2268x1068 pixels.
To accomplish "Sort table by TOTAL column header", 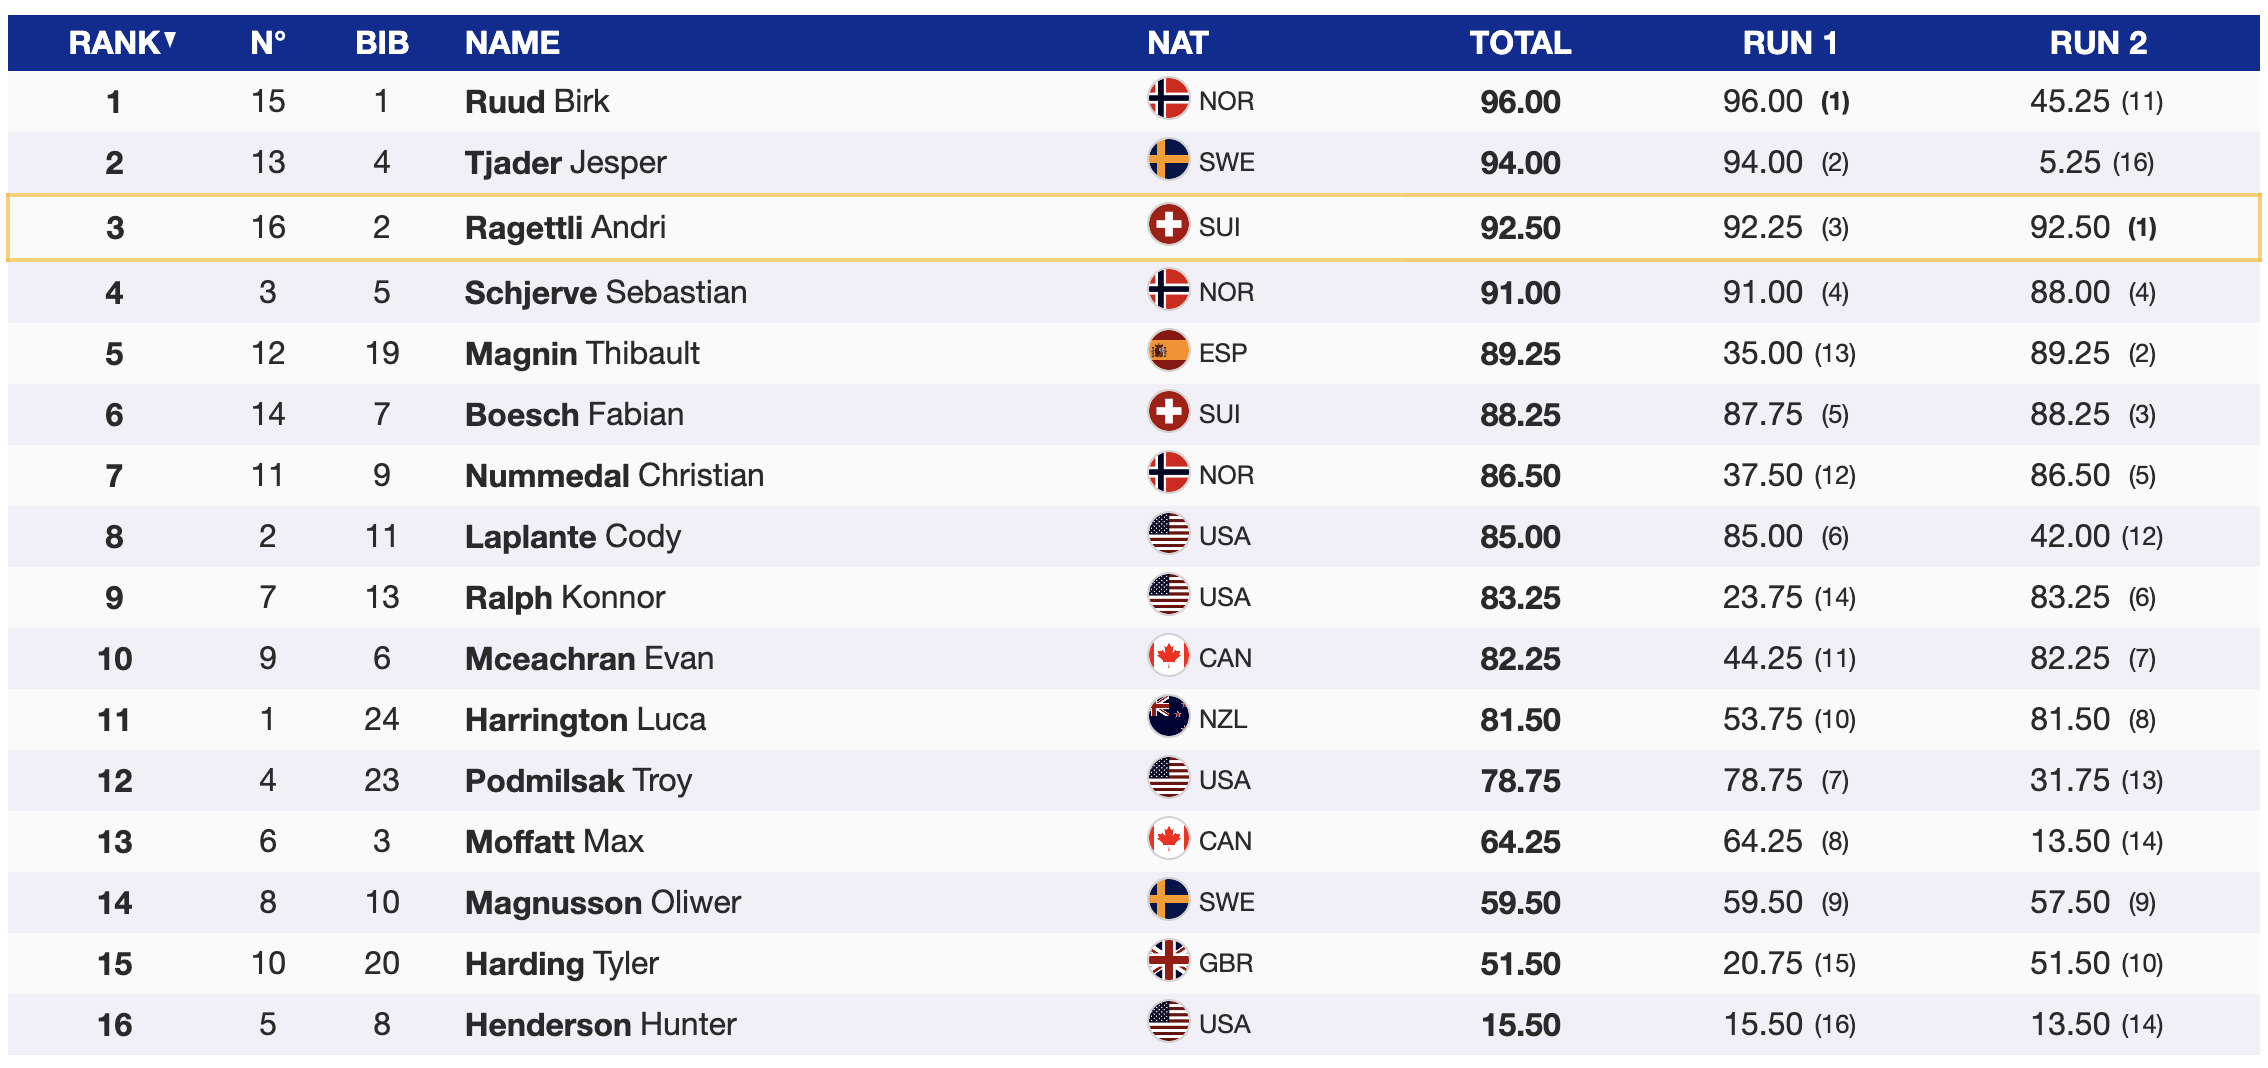I will tap(1519, 43).
